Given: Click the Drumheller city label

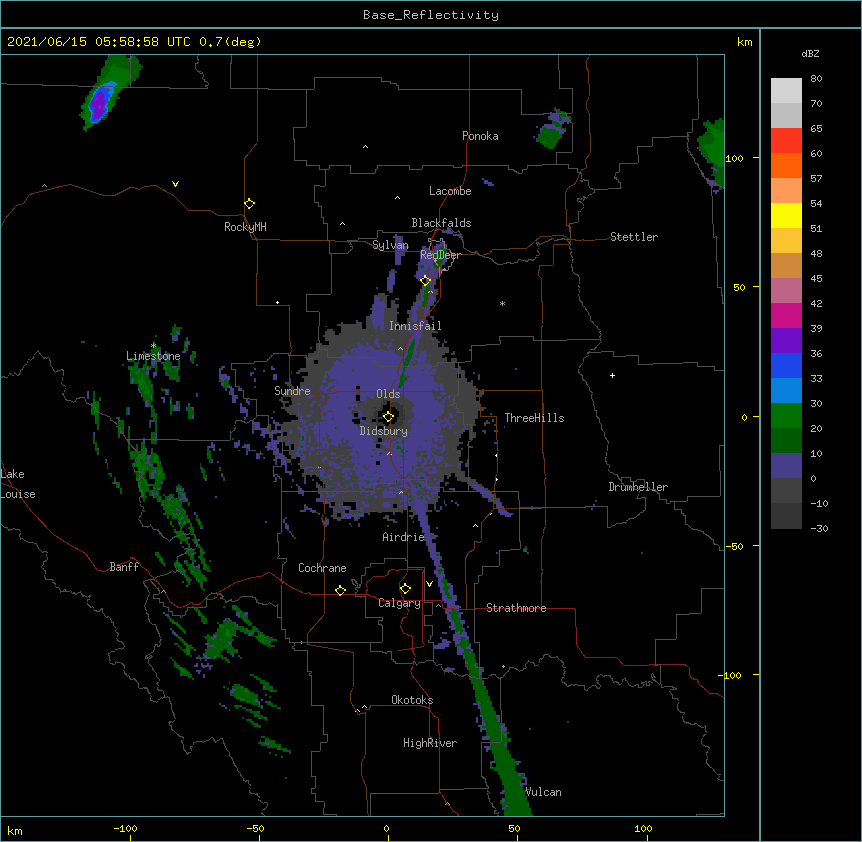Looking at the screenshot, I should pos(638,487).
